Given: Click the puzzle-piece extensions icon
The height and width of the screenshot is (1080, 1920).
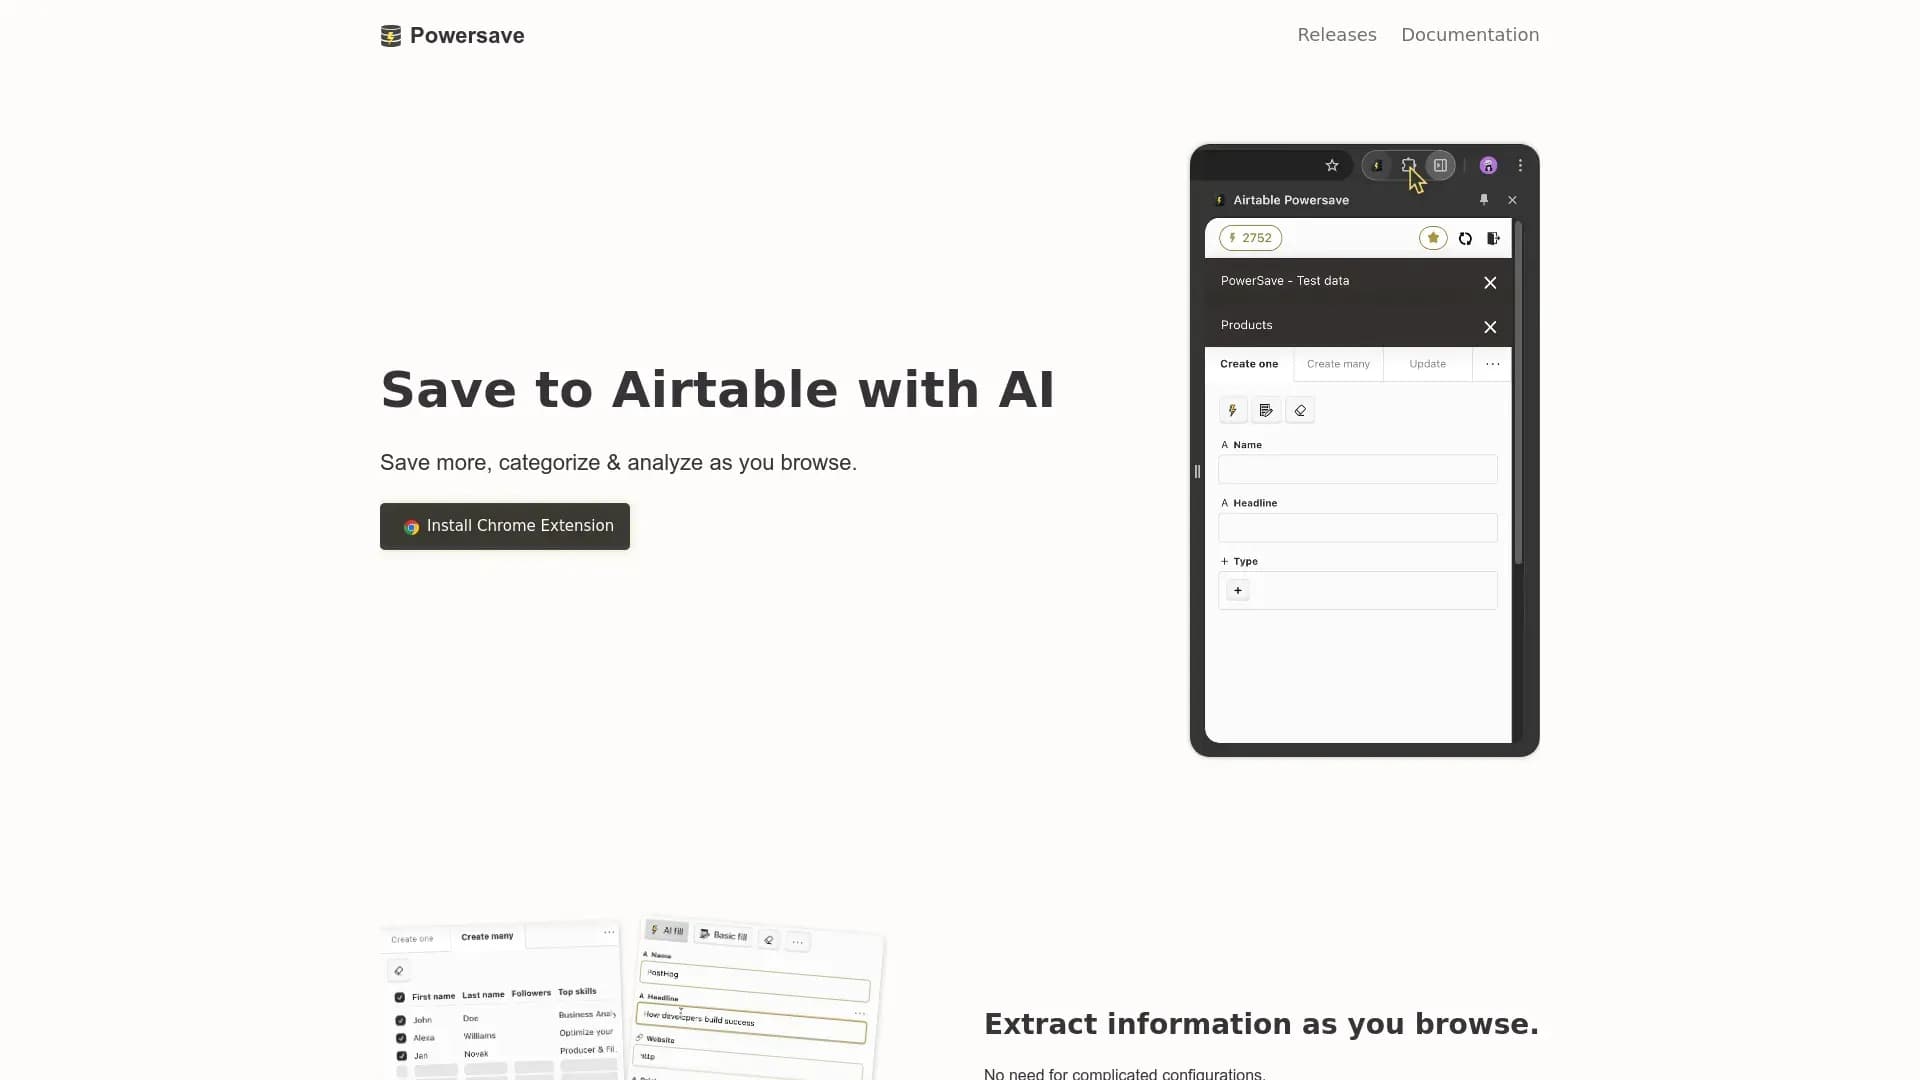Looking at the screenshot, I should tap(1408, 166).
